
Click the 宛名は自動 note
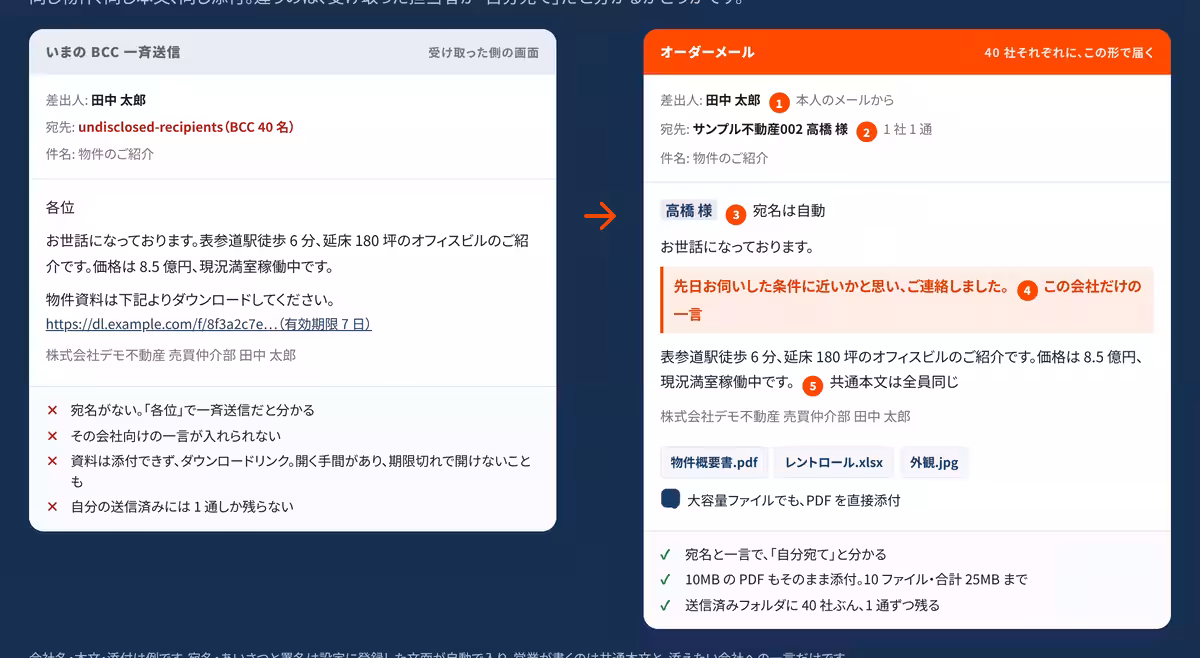[789, 211]
